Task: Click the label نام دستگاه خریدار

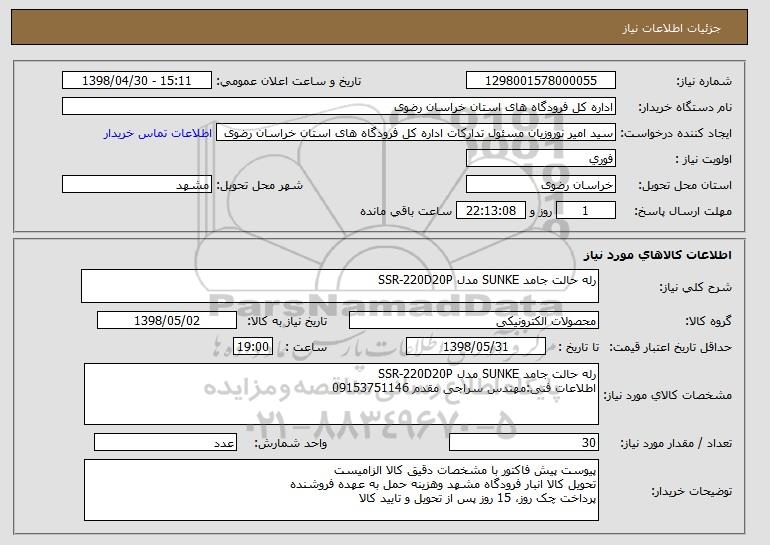Action: [x=685, y=107]
